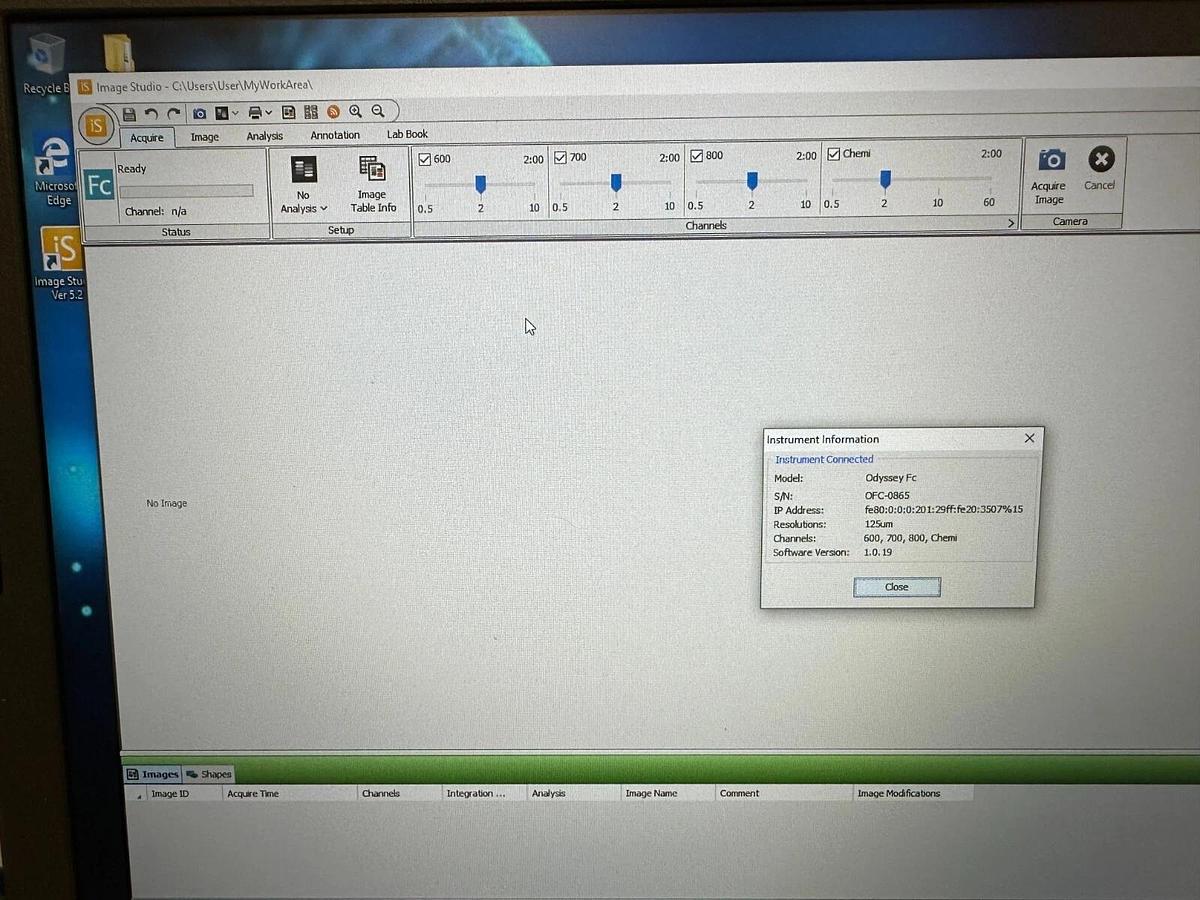The image size is (1200, 900).
Task: Uncheck the Chemi channel checkbox
Action: coord(834,154)
